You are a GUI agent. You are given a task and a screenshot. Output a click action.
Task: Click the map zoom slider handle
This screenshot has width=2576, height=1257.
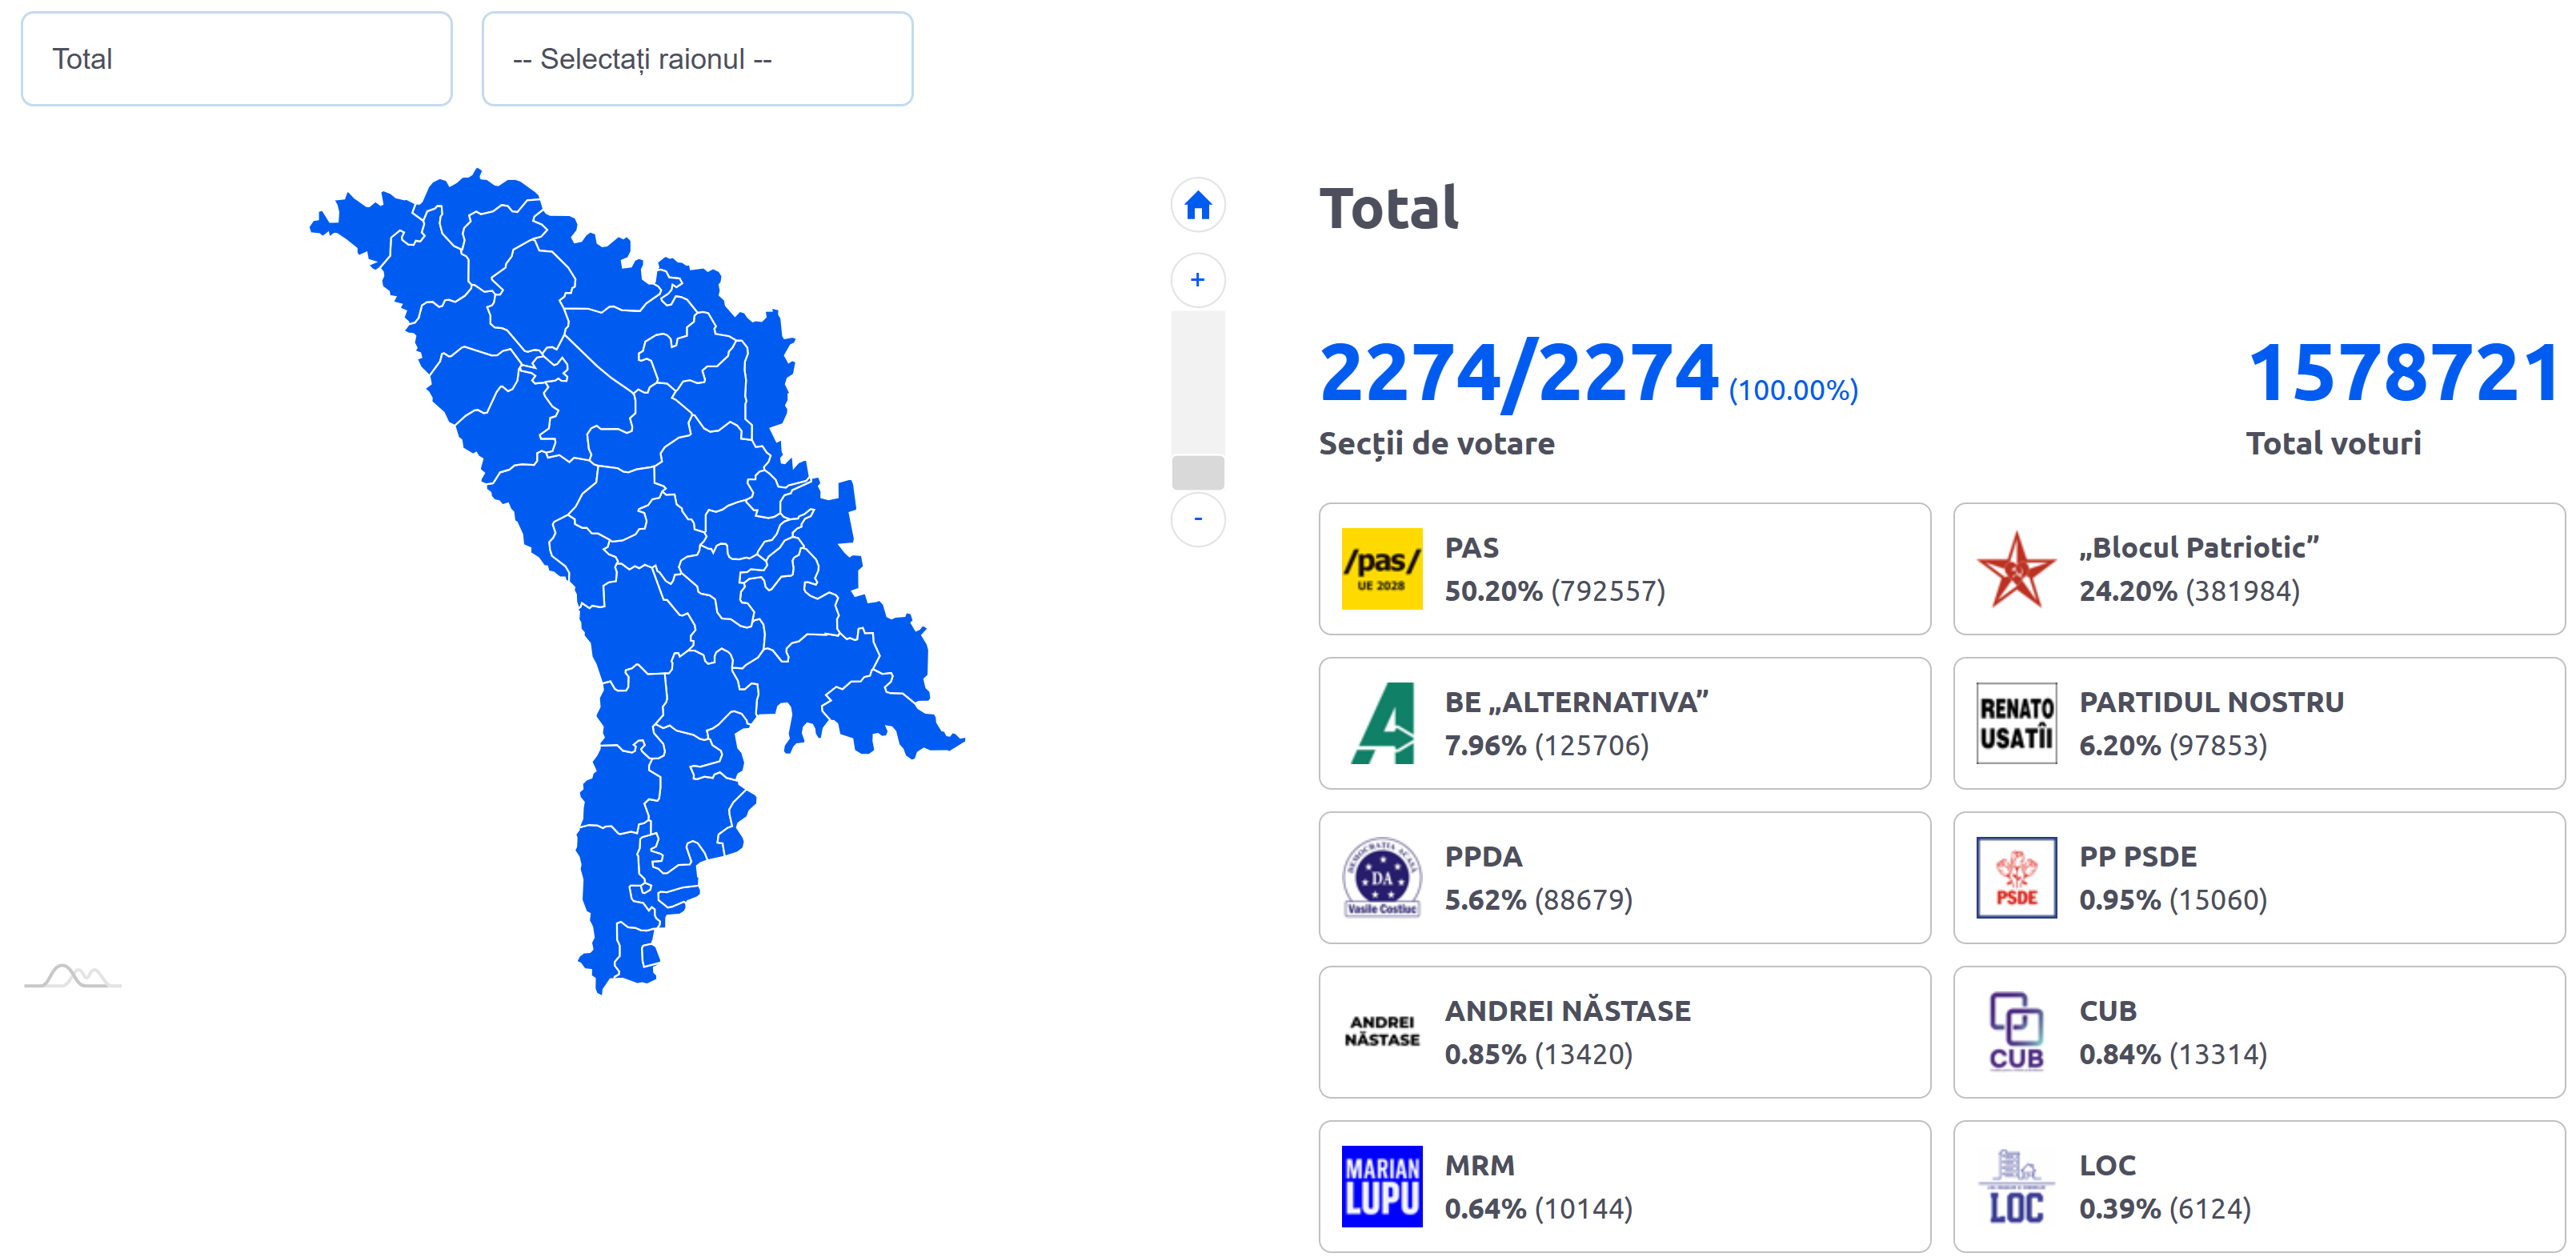coord(1197,472)
